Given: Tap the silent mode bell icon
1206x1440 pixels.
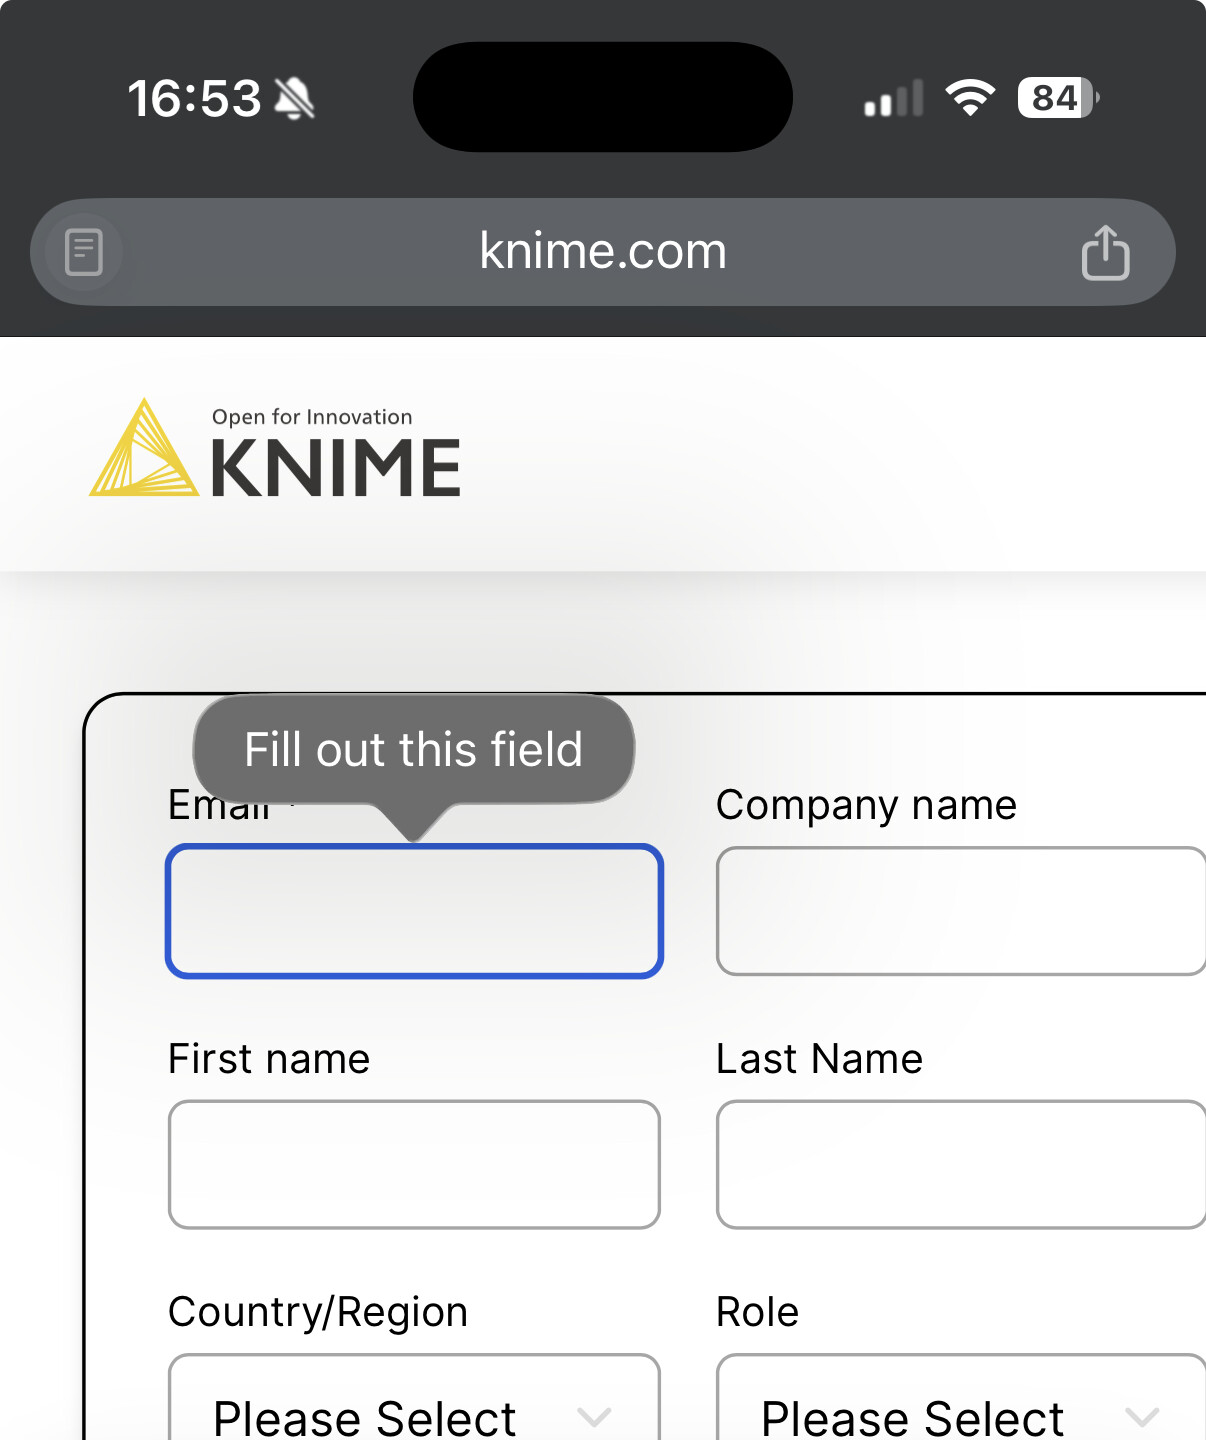Looking at the screenshot, I should pyautogui.click(x=294, y=99).
